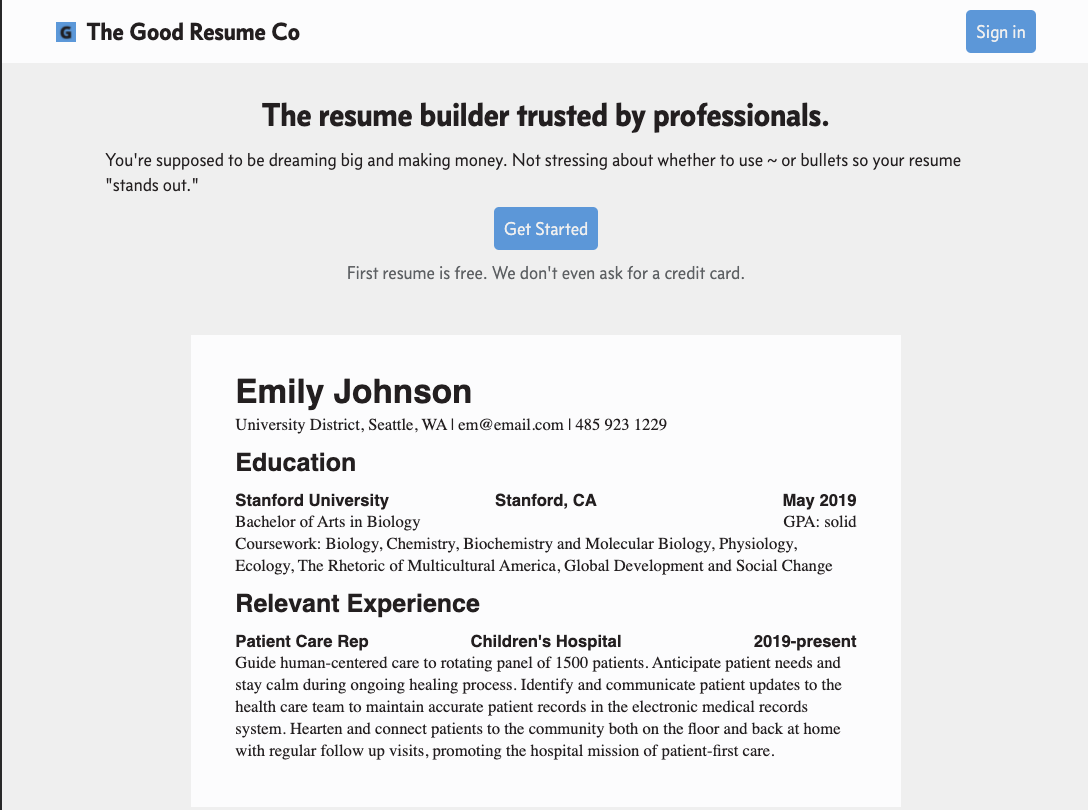
Task: Click the em@email.com address on the resume
Action: coord(511,425)
